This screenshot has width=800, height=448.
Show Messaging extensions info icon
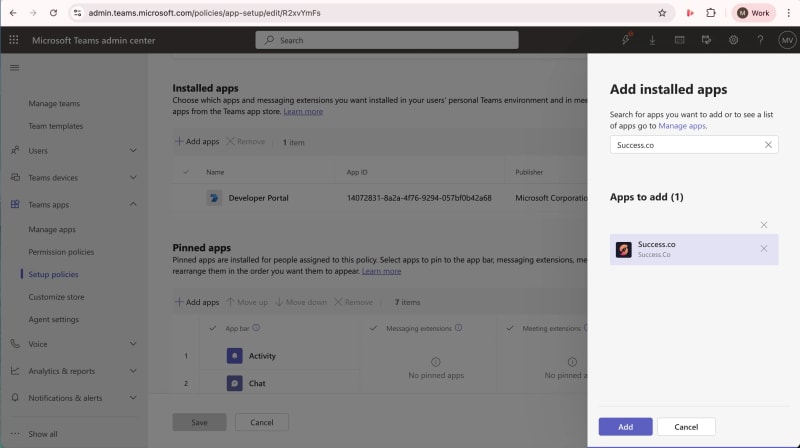click(x=459, y=328)
